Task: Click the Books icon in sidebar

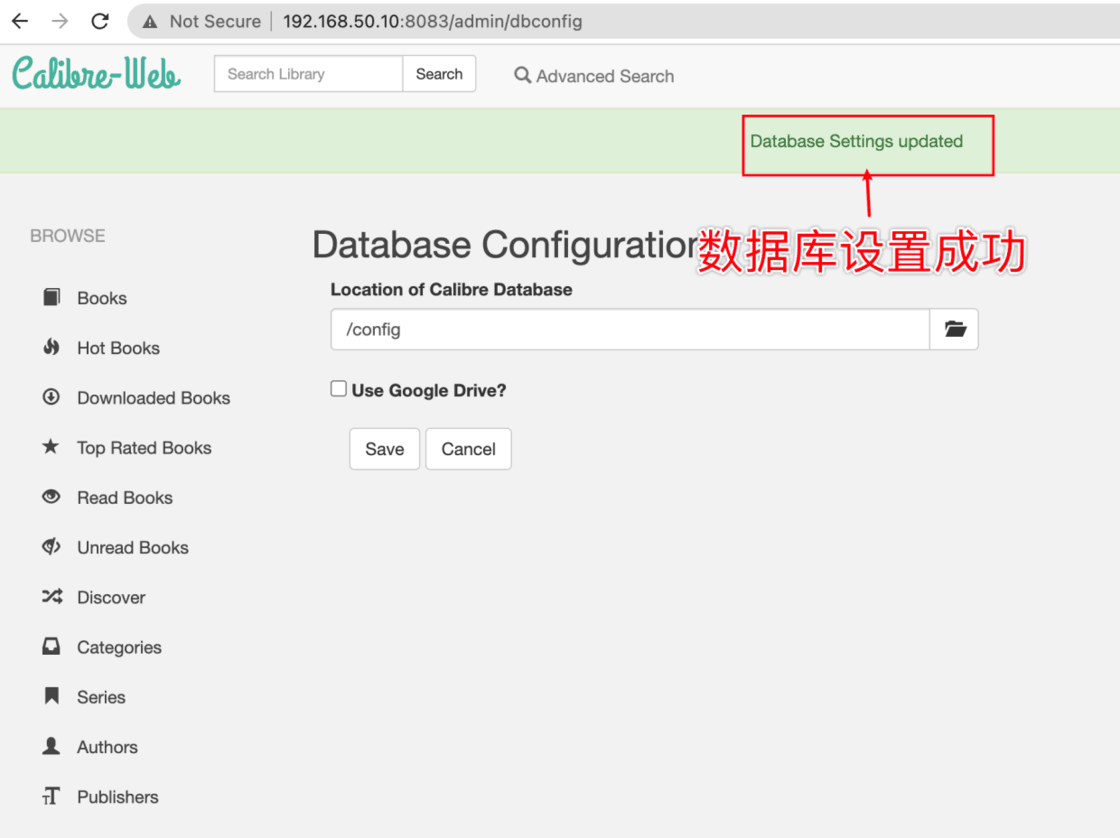Action: click(x=52, y=298)
